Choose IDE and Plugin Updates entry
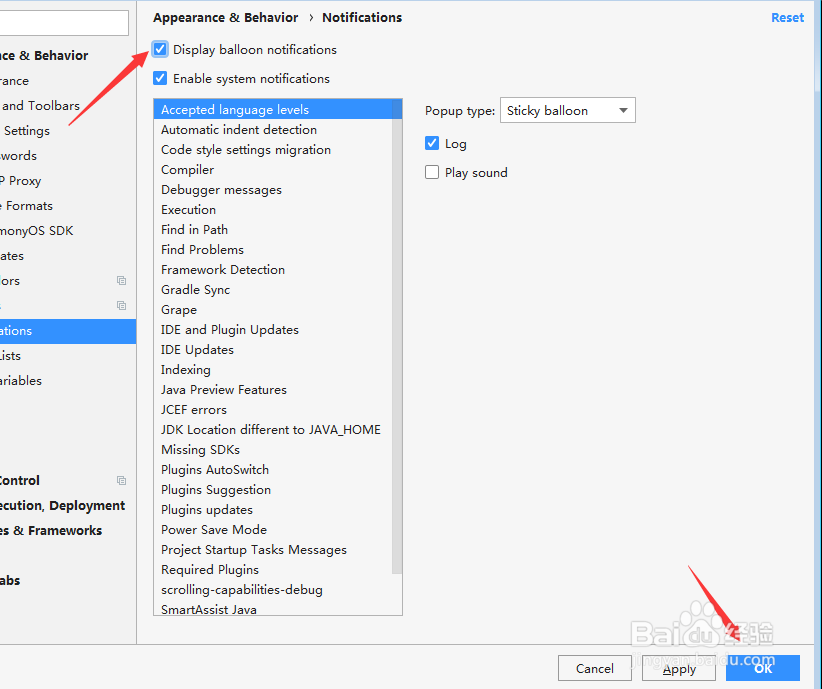 tap(230, 330)
